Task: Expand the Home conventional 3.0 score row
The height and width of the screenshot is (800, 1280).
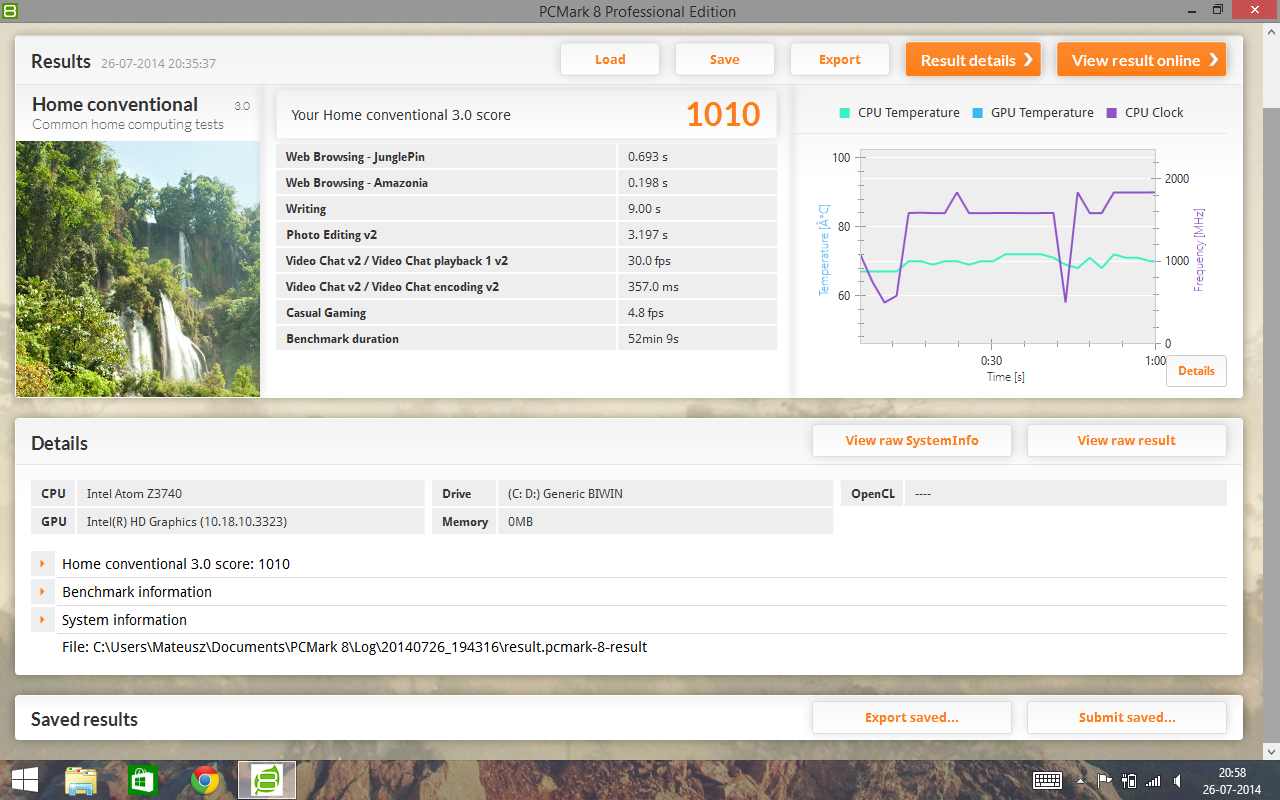Action: tap(42, 564)
